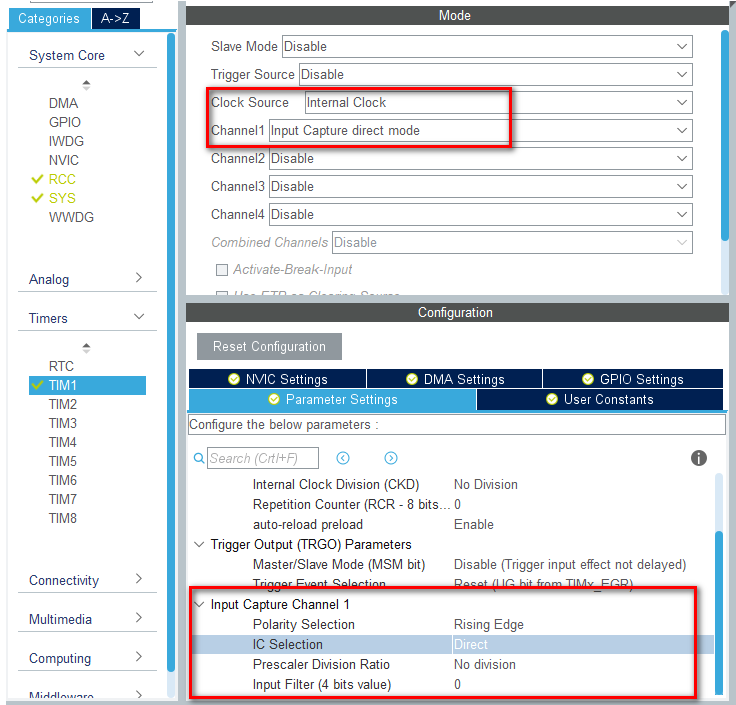Click the previous search result arrow icon
Screen dimensions: 736x705
[343, 458]
